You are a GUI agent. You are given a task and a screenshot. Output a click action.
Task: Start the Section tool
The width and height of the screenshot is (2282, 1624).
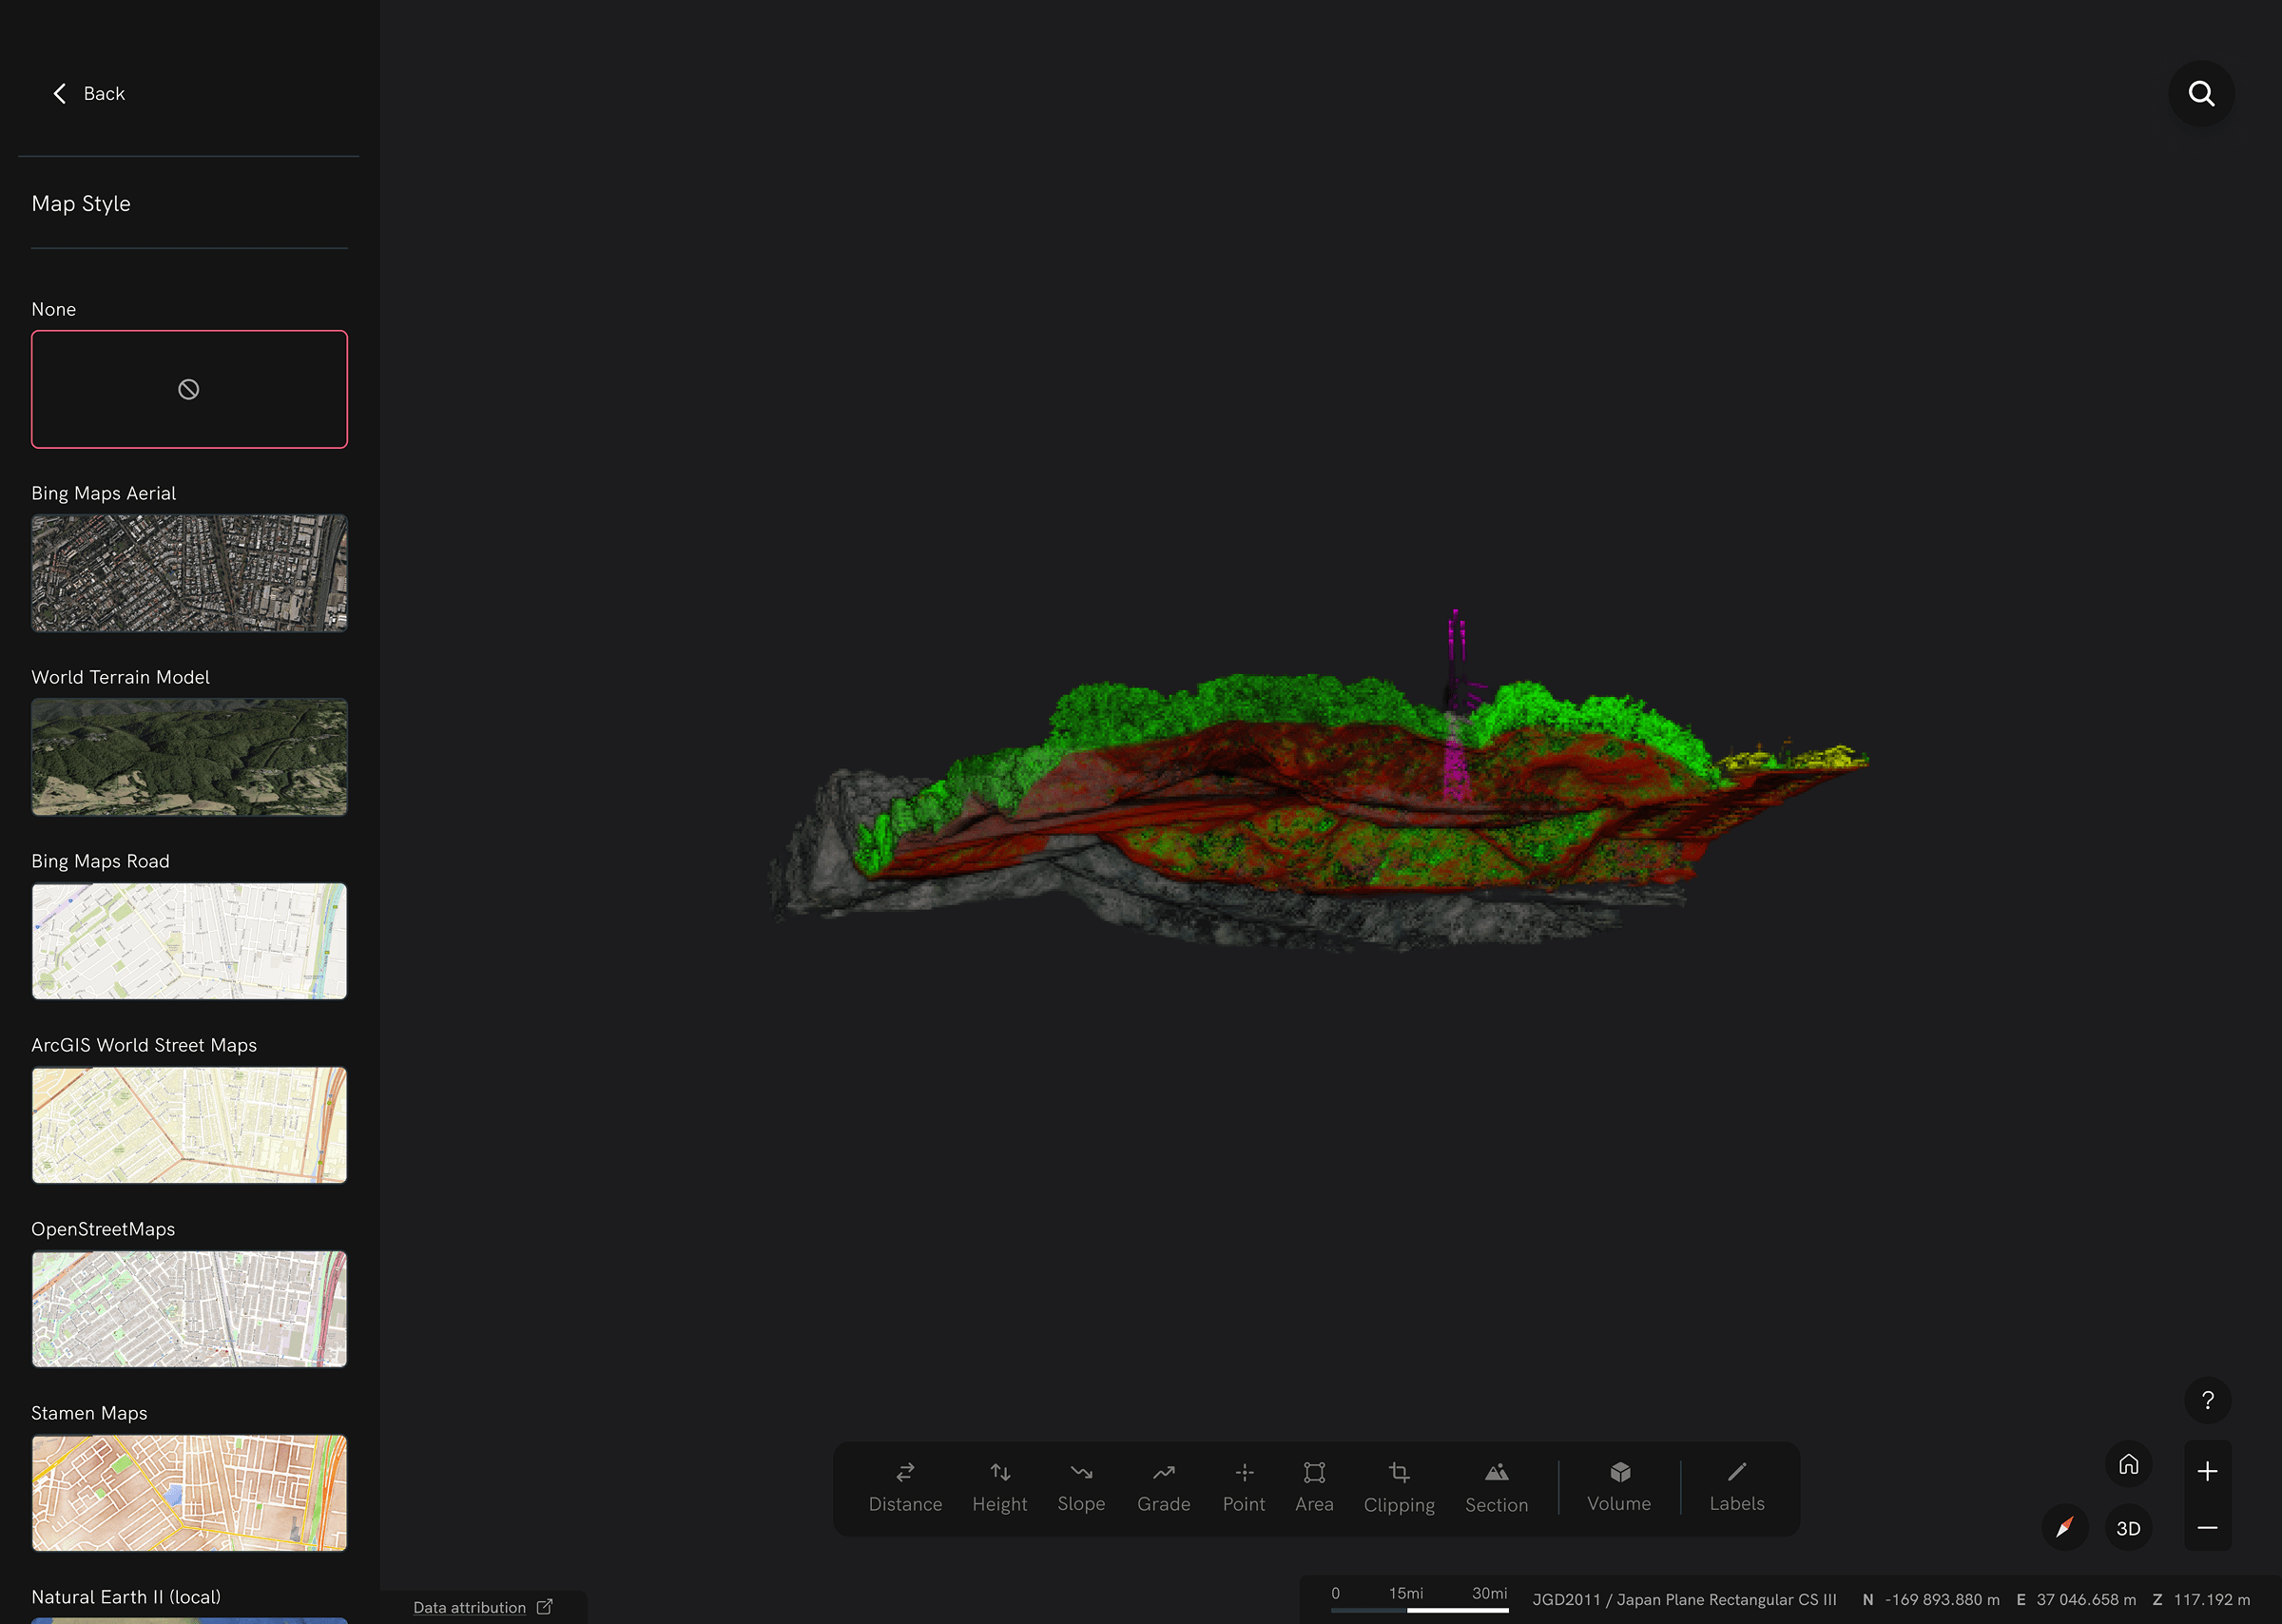pyautogui.click(x=1496, y=1486)
